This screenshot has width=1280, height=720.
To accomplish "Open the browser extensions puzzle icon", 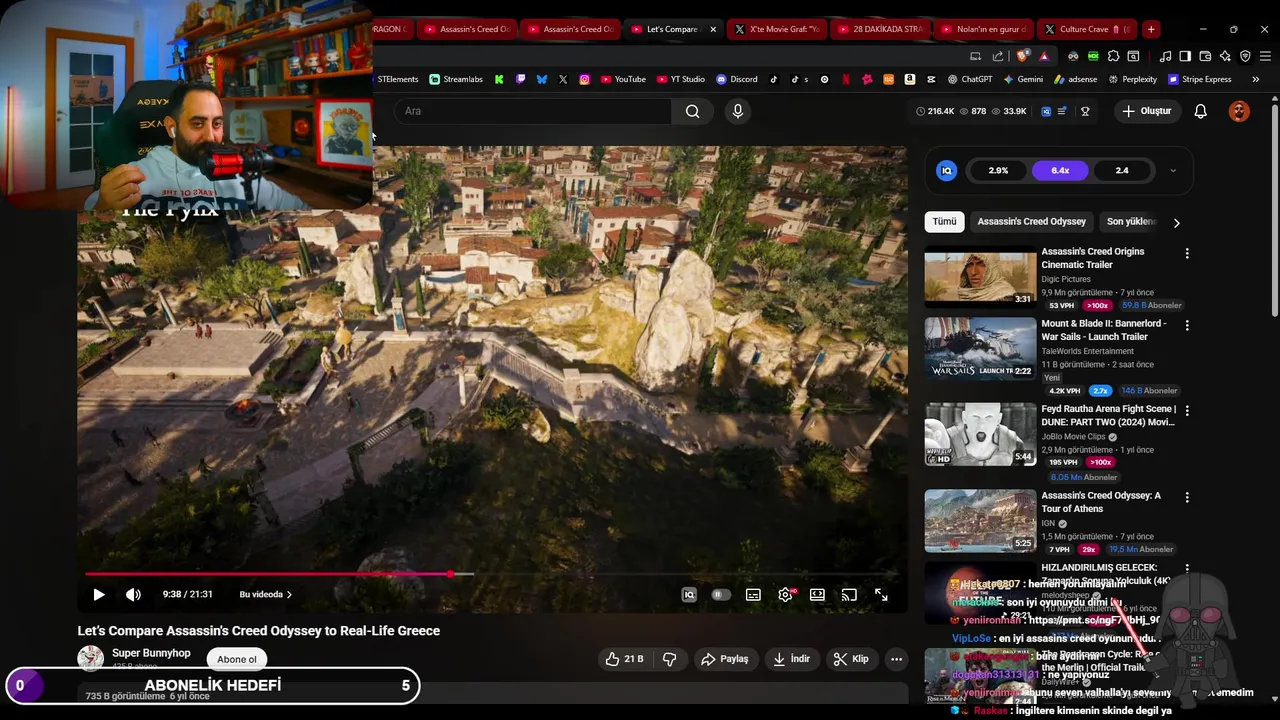I will (x=1113, y=56).
